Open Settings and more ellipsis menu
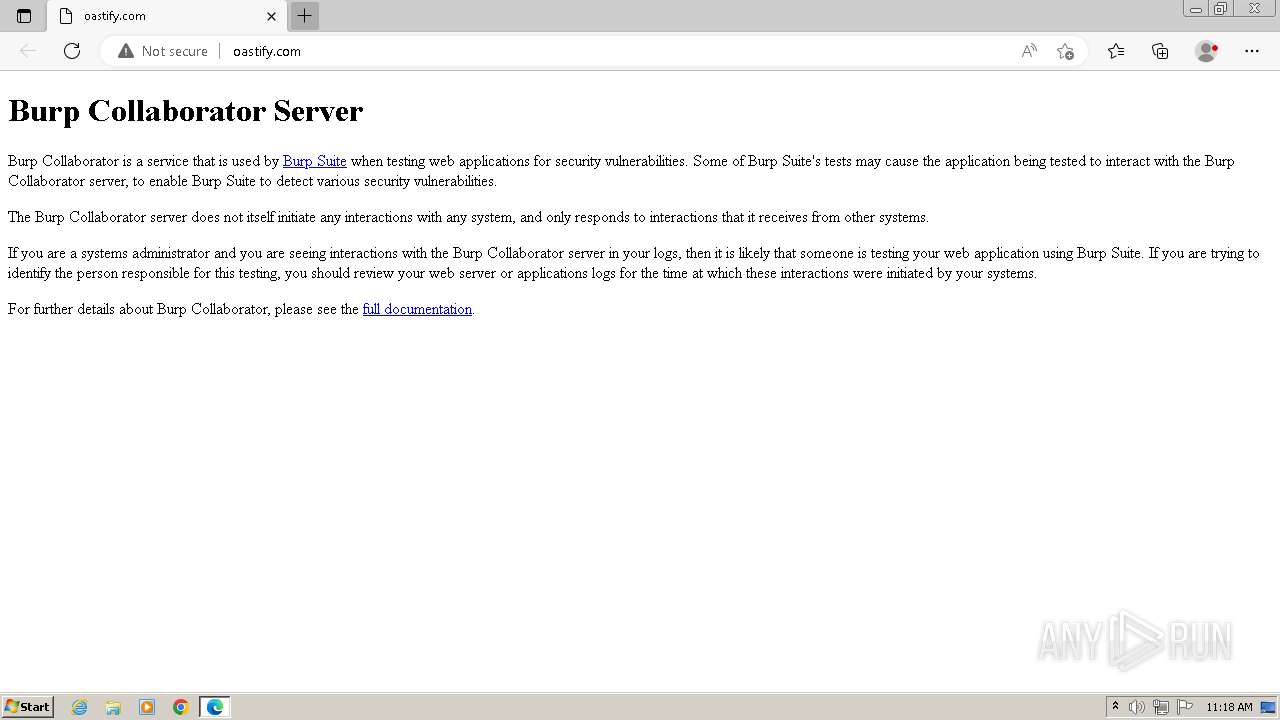 tap(1252, 51)
